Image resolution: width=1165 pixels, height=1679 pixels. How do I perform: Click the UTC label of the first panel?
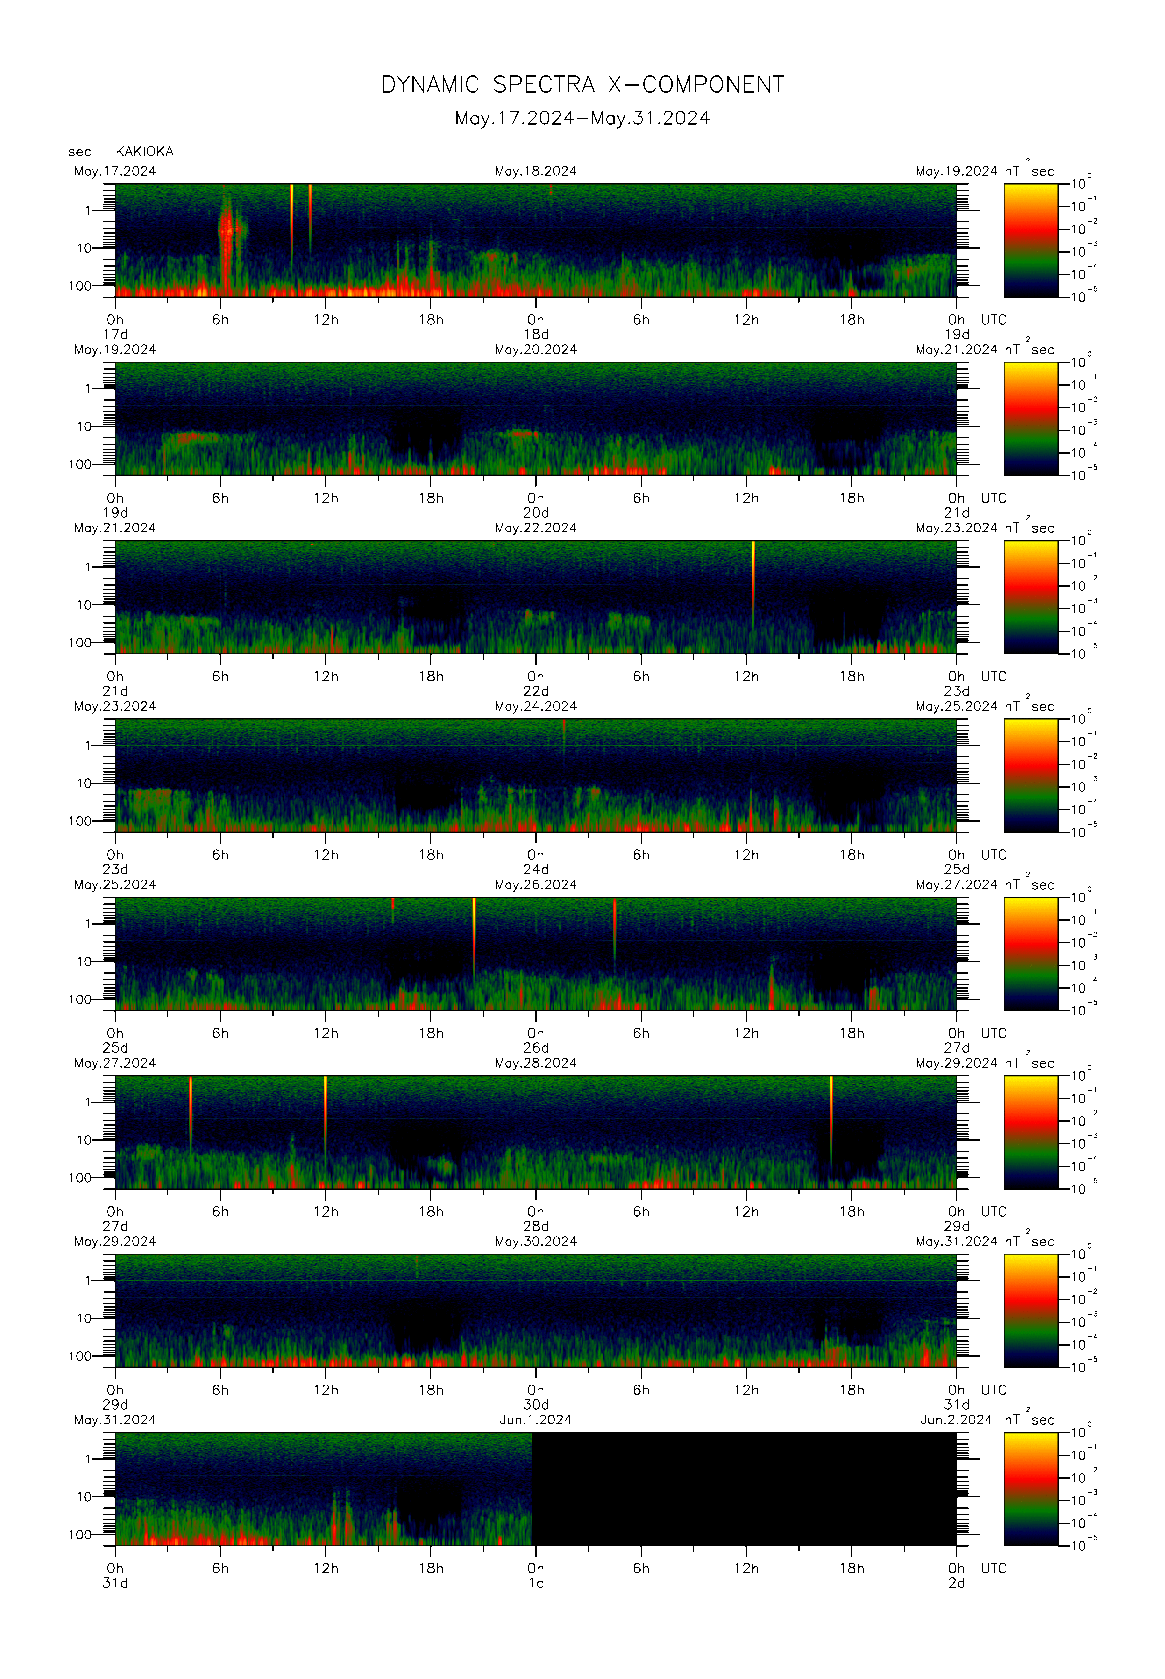[993, 320]
